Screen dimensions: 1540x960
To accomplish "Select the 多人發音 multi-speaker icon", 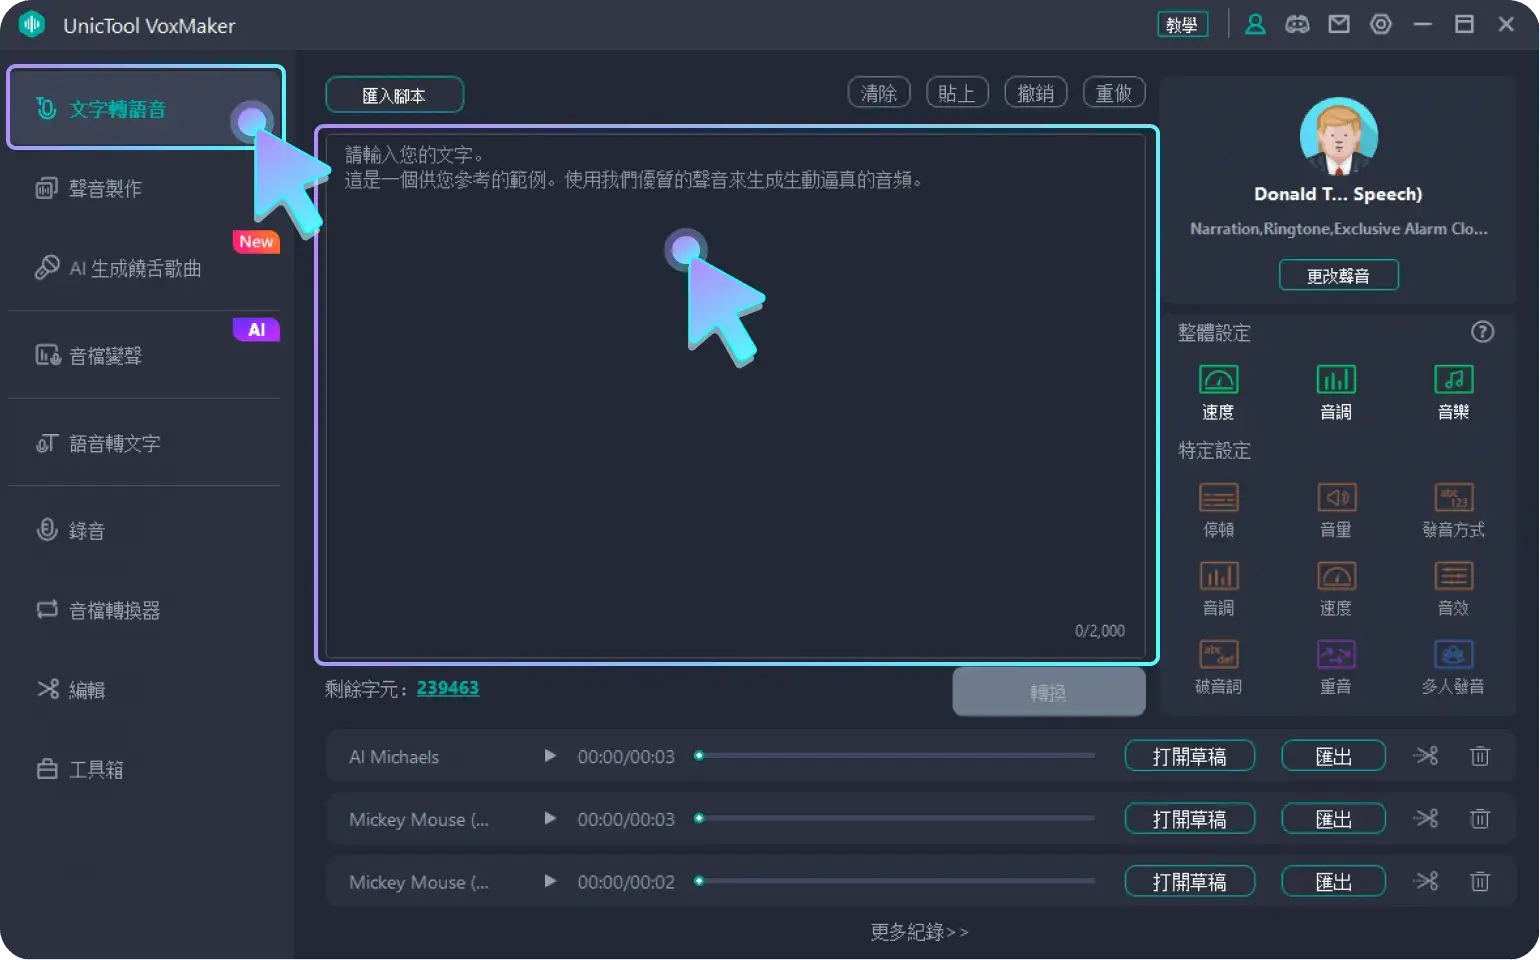I will coord(1454,654).
